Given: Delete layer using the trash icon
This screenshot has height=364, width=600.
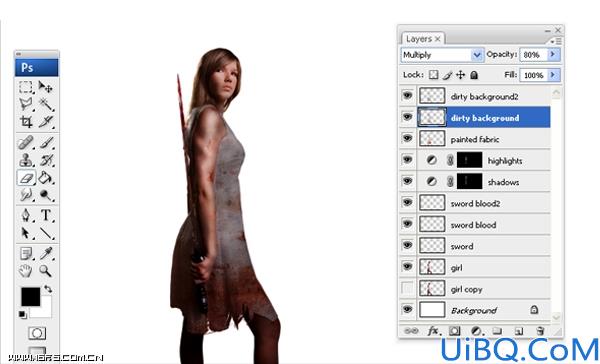Looking at the screenshot, I should click(x=540, y=331).
